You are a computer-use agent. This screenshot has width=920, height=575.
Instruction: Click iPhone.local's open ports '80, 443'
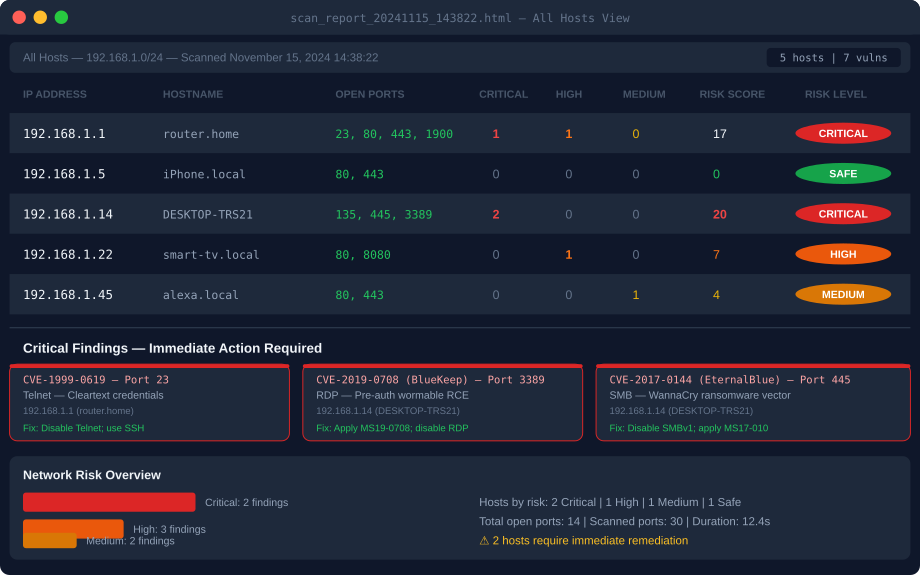(x=360, y=174)
